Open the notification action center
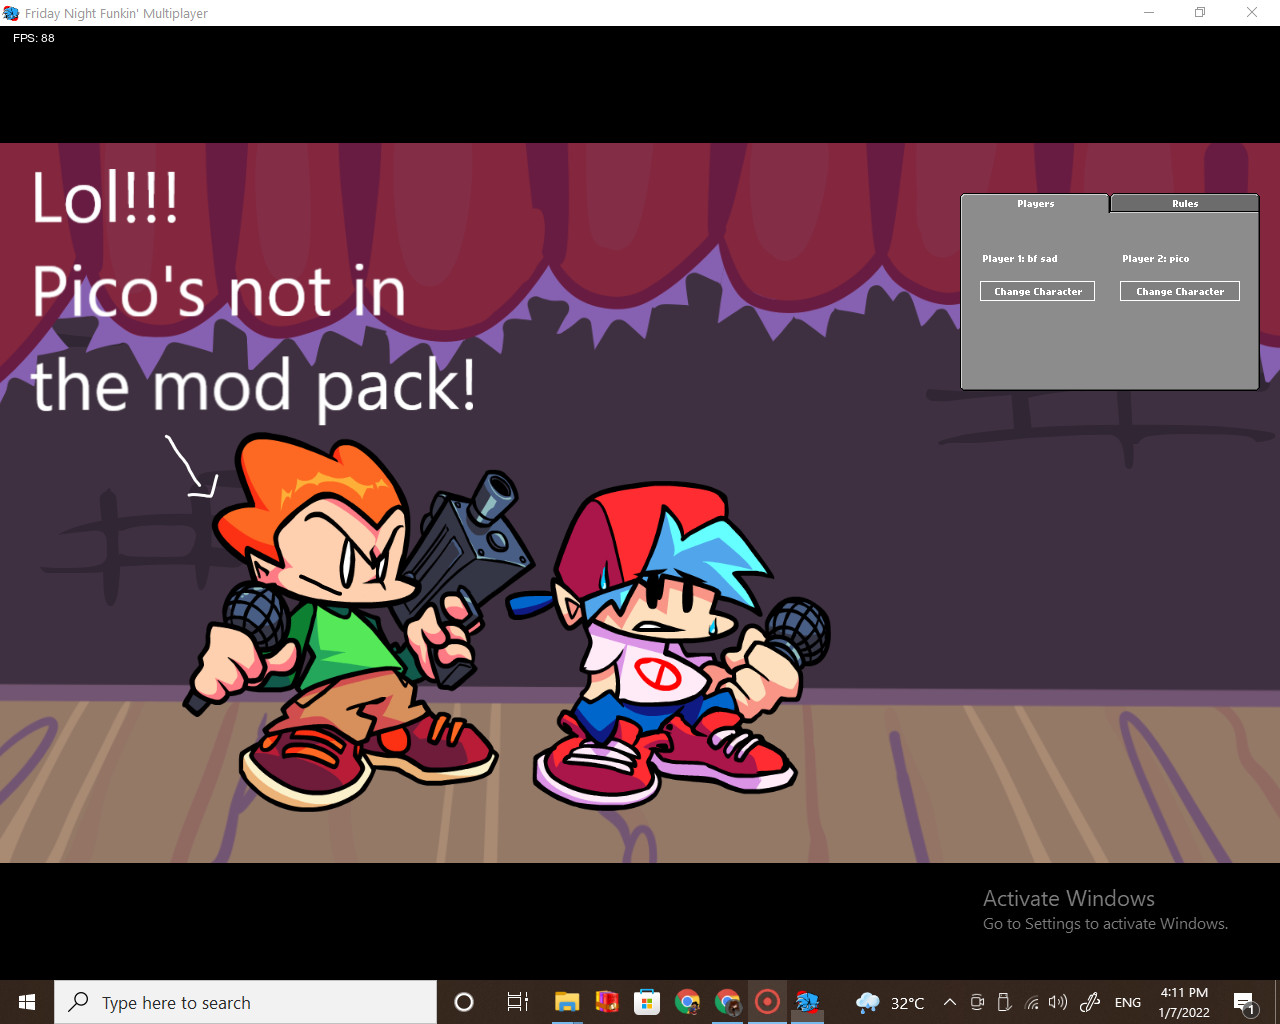The width and height of the screenshot is (1280, 1024). 1244,1002
